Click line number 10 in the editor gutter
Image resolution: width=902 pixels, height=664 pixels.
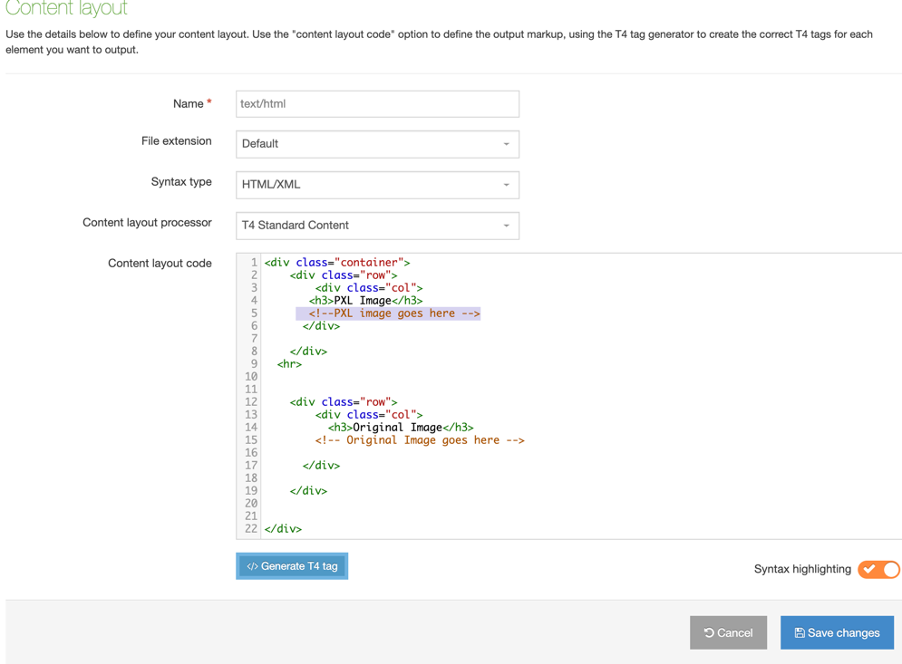click(x=251, y=377)
